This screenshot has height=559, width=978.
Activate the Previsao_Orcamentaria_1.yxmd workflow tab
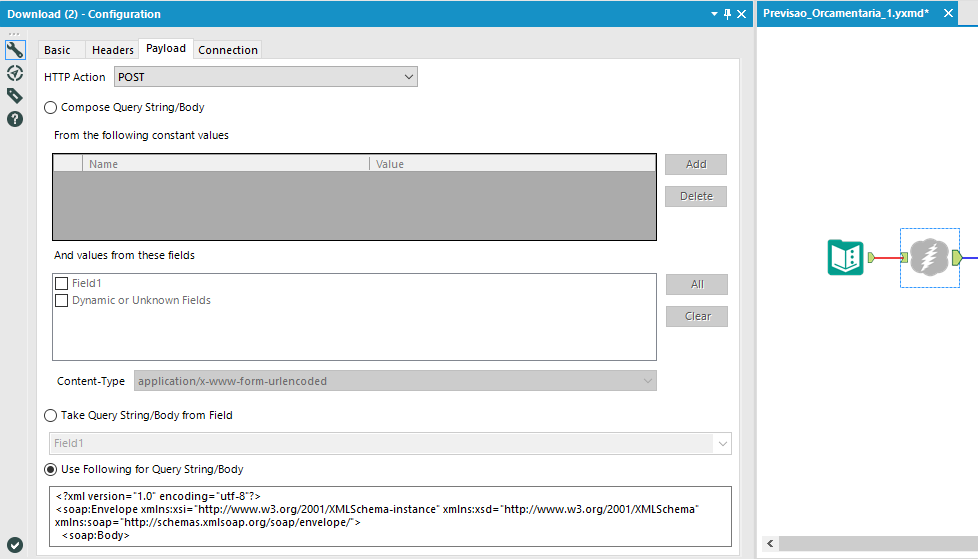[846, 13]
